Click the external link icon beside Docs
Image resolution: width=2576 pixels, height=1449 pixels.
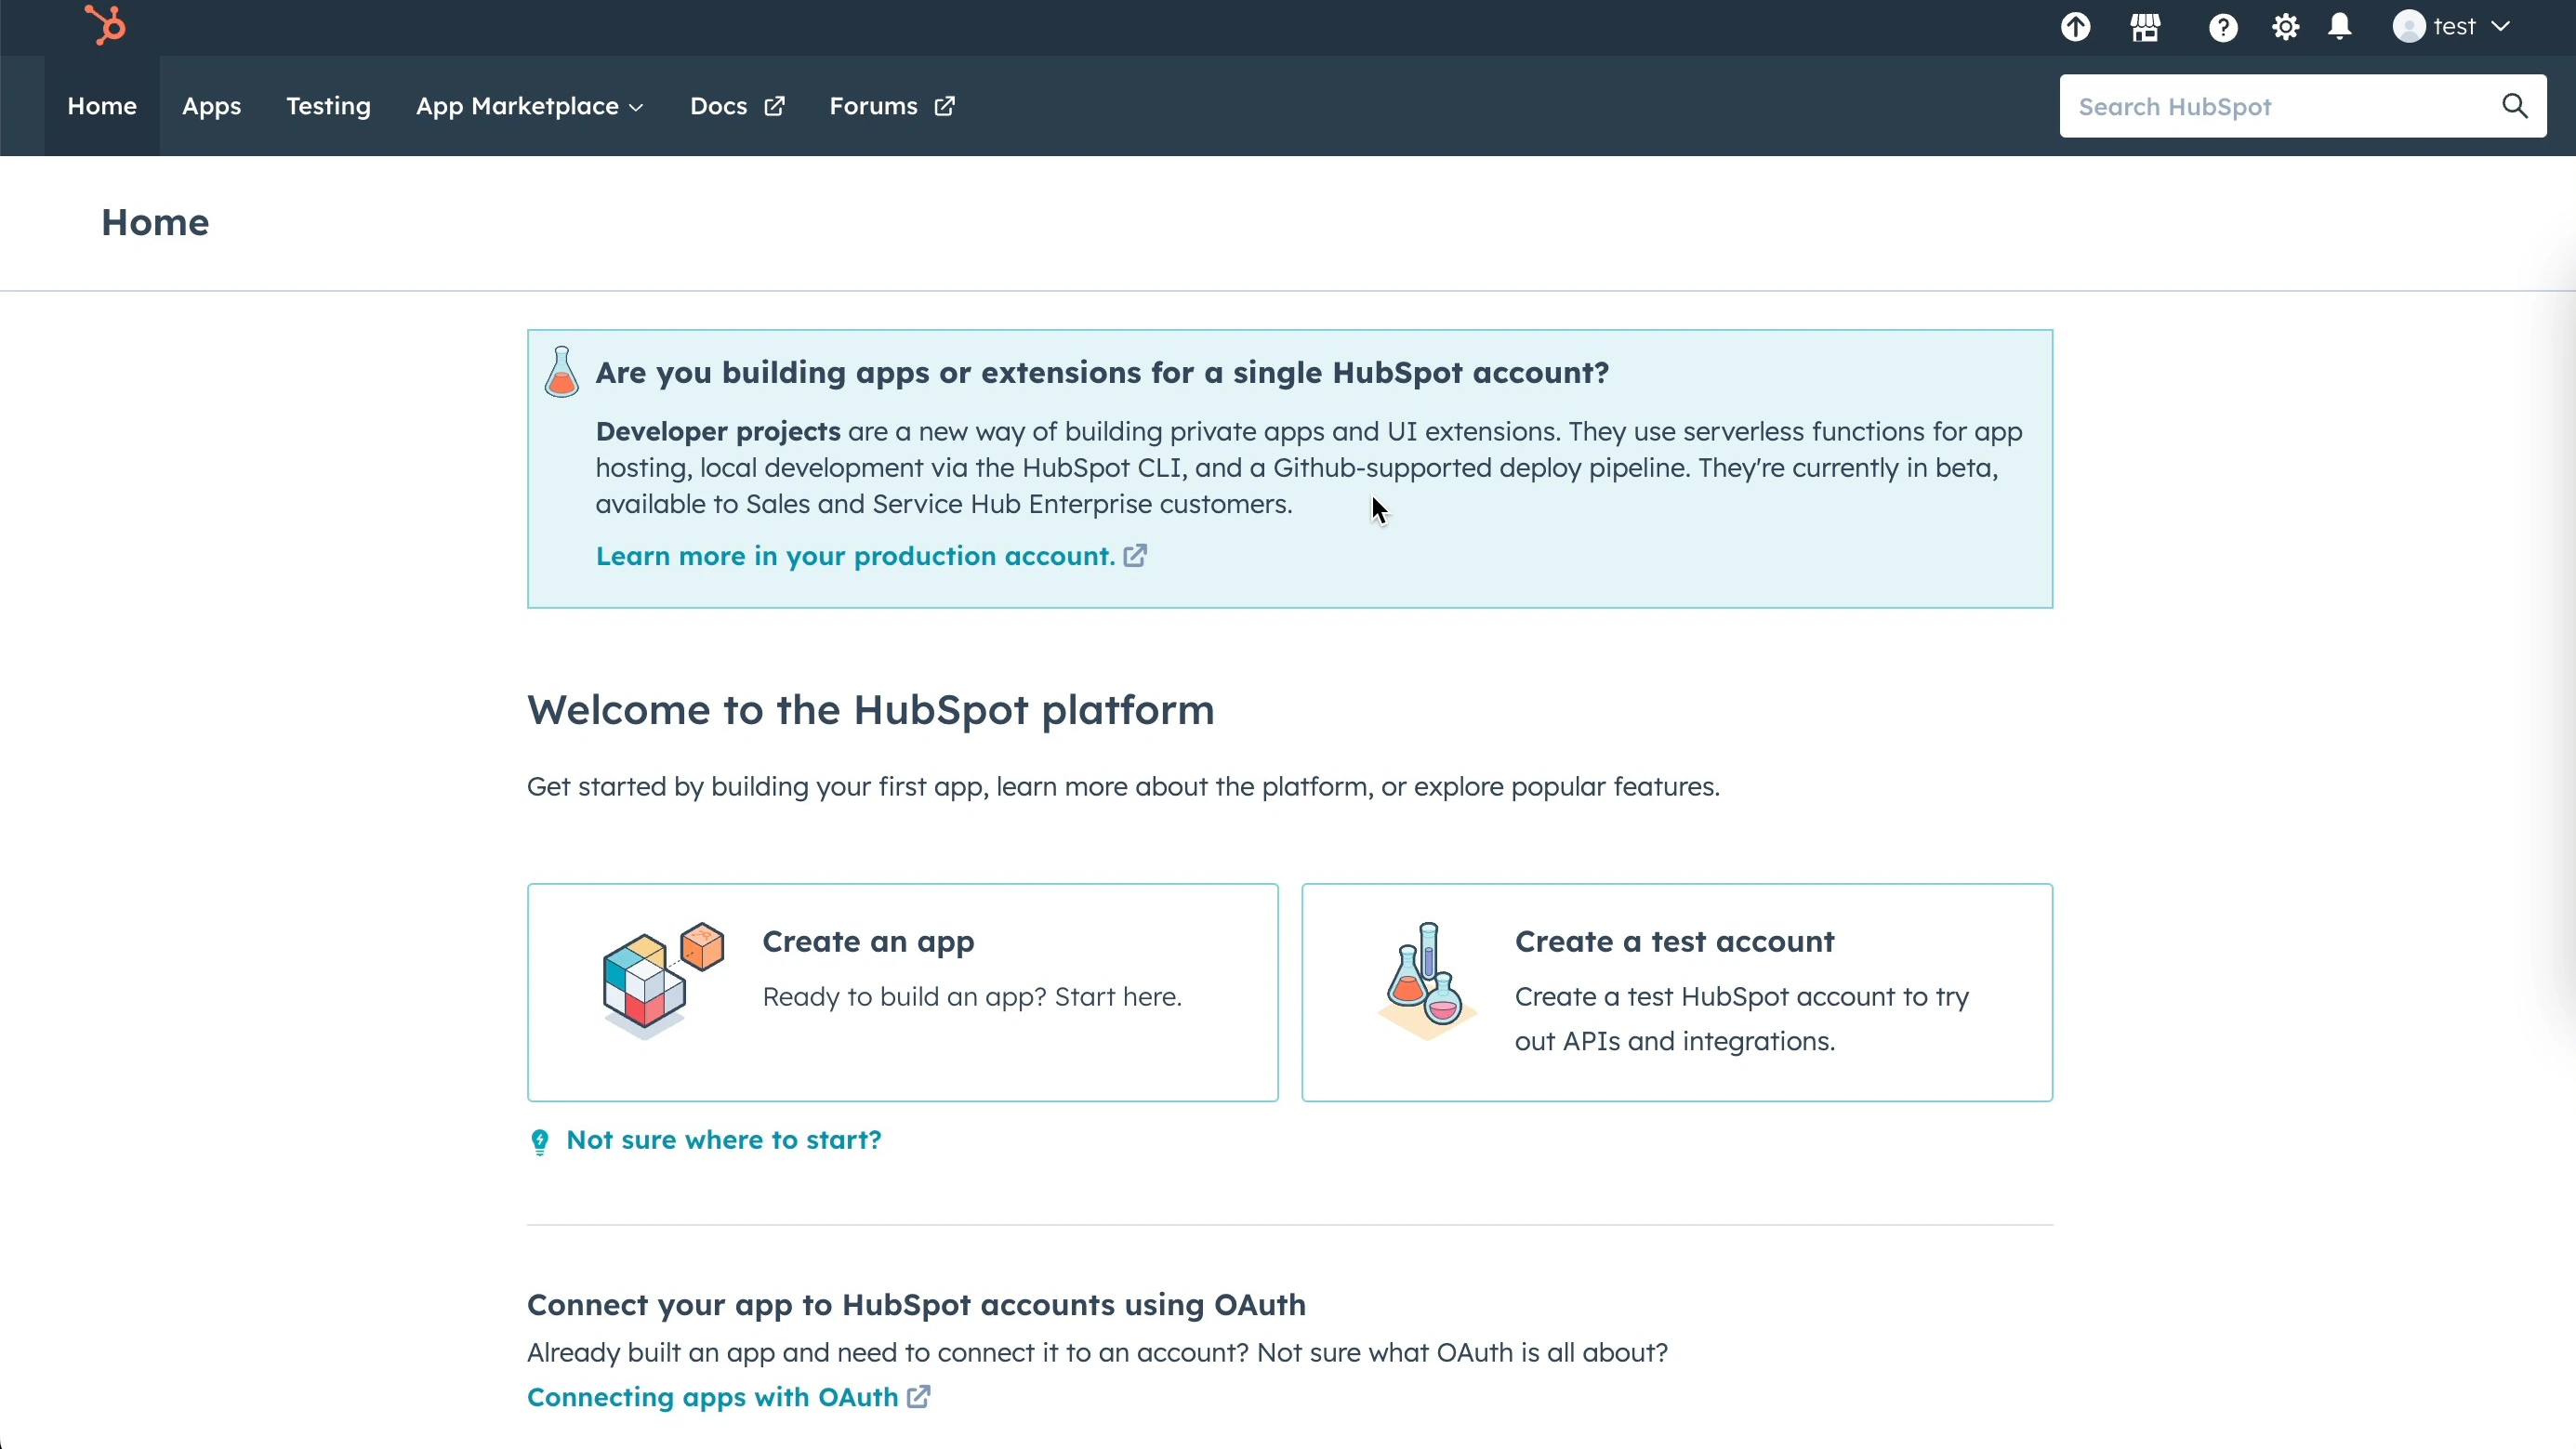tap(776, 106)
